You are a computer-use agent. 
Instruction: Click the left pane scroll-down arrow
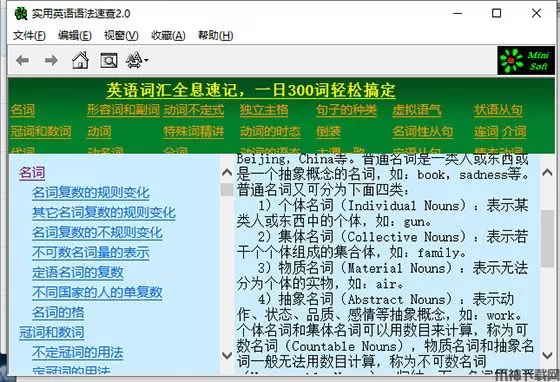coord(227,355)
